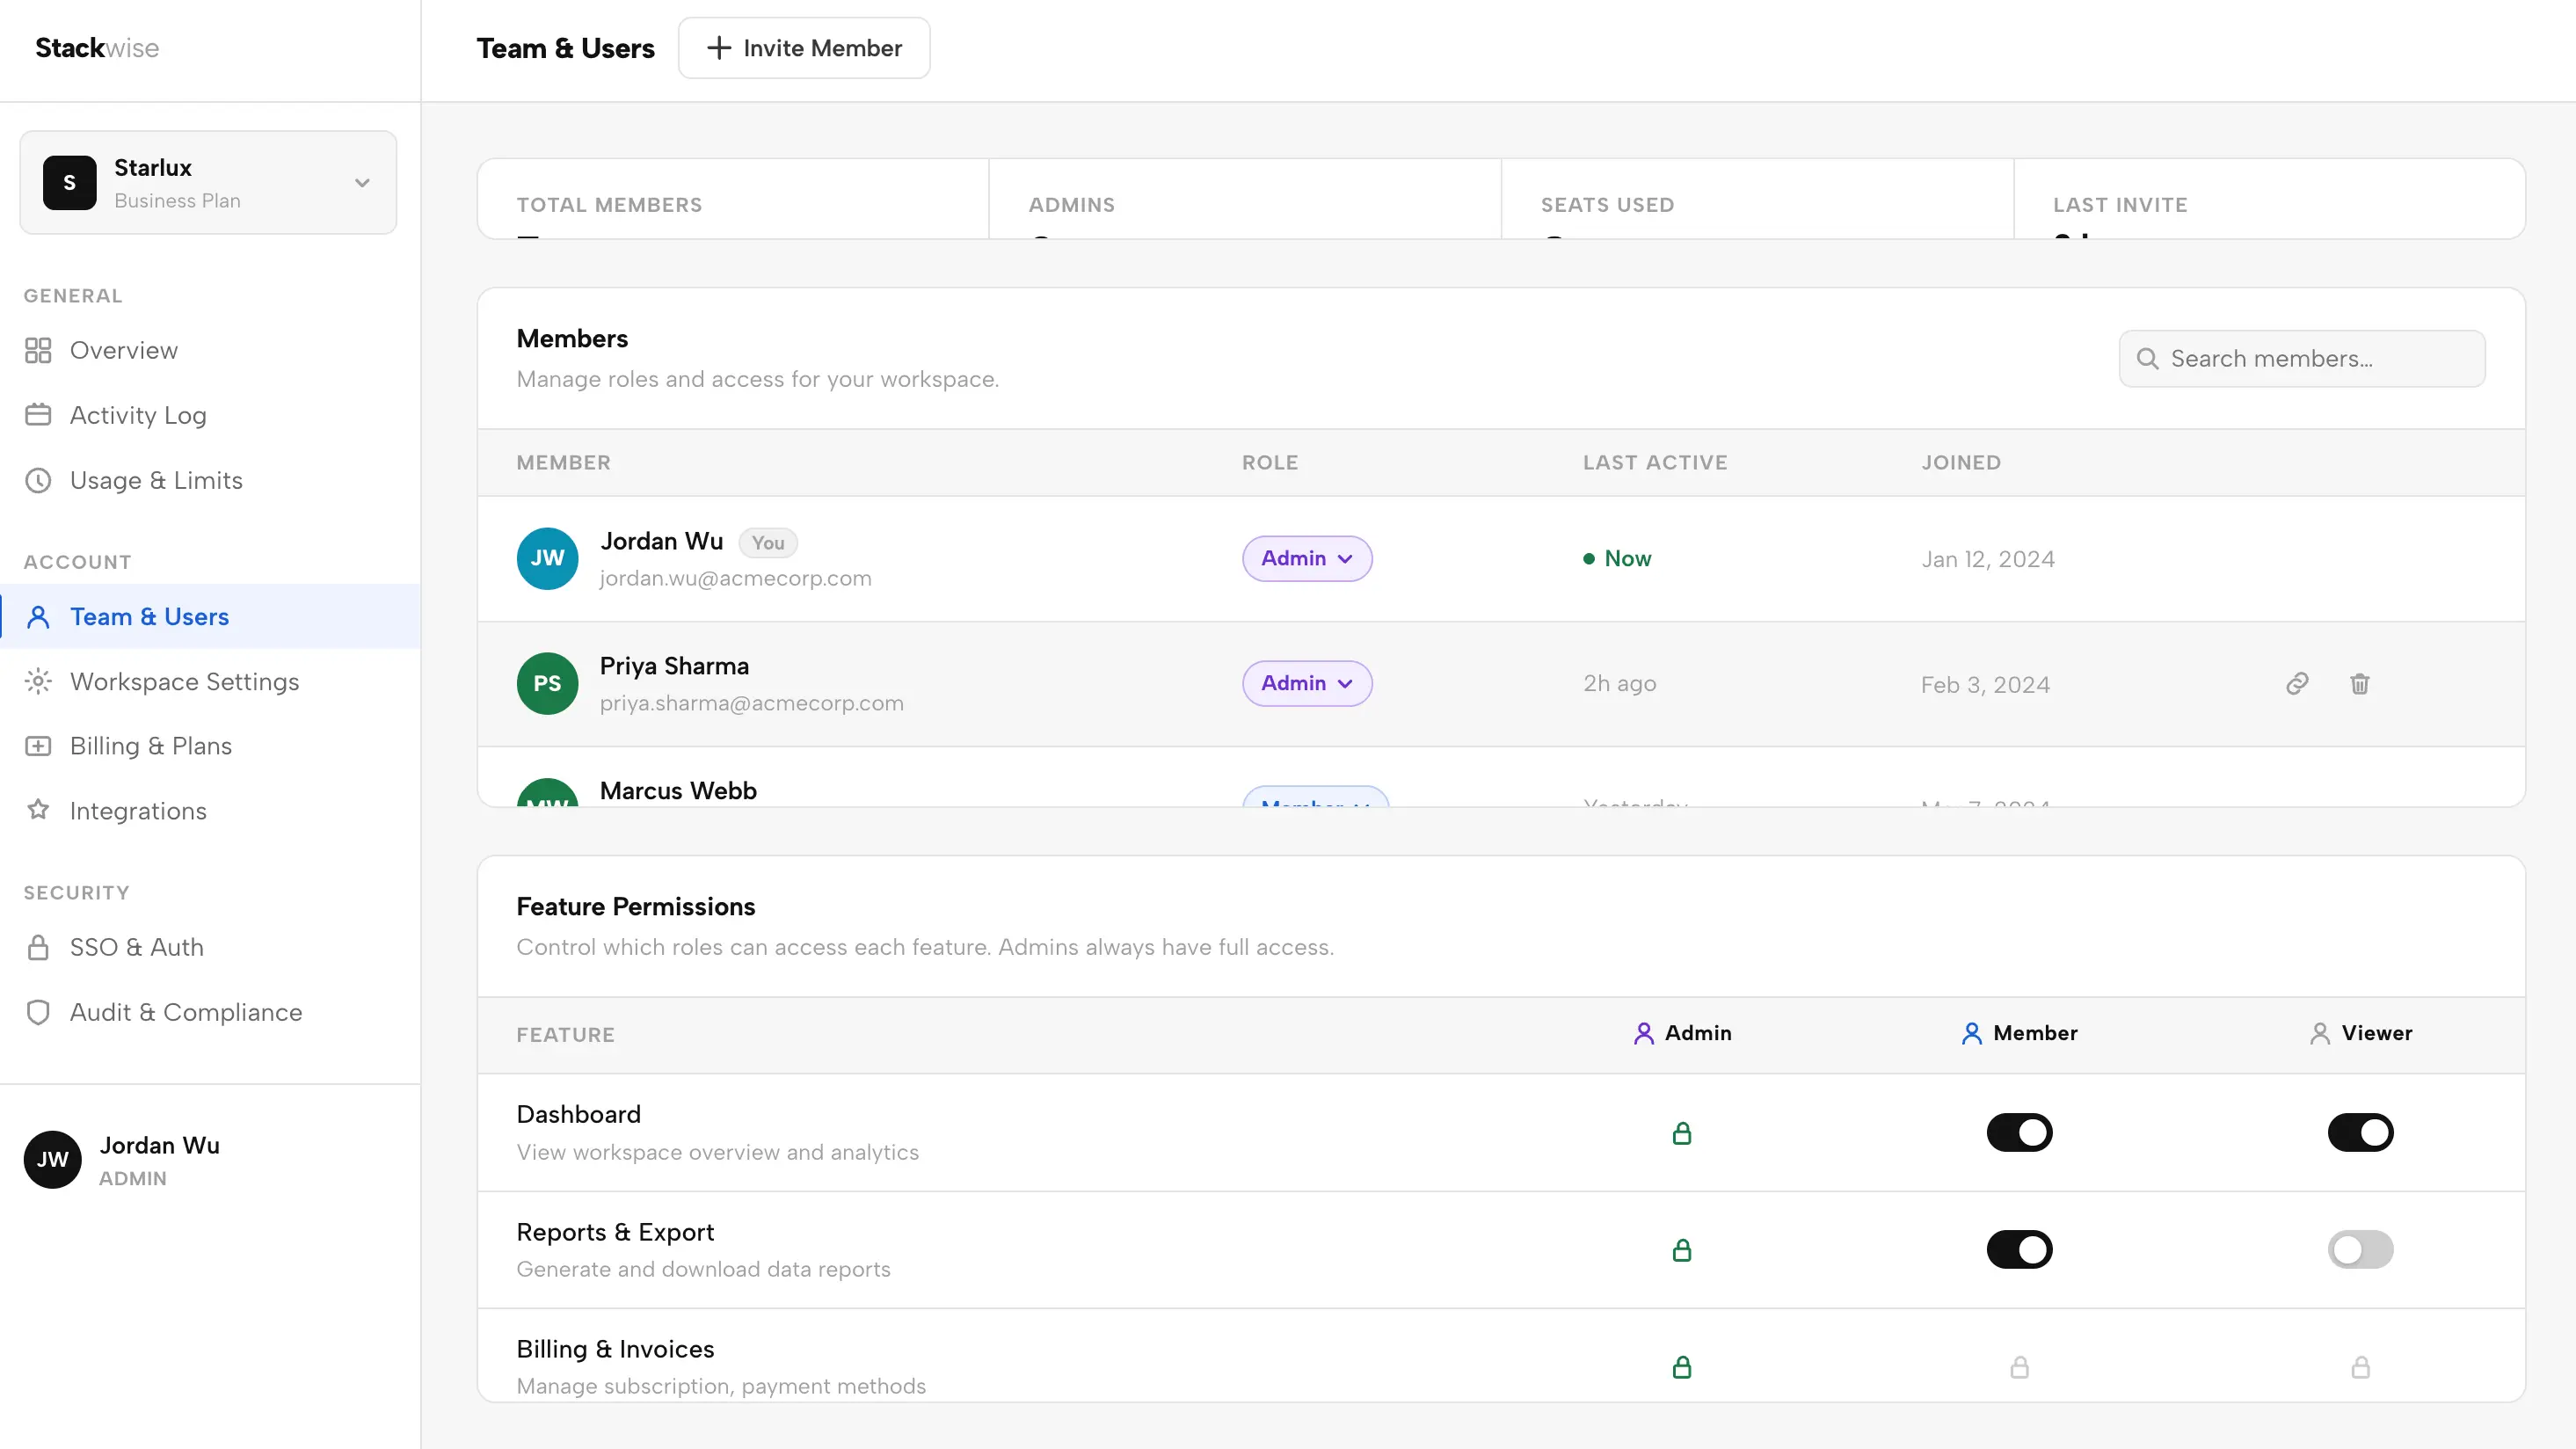The image size is (2576, 1449).
Task: Click the priya.sharma@acmecorp.com email
Action: pos(751,703)
